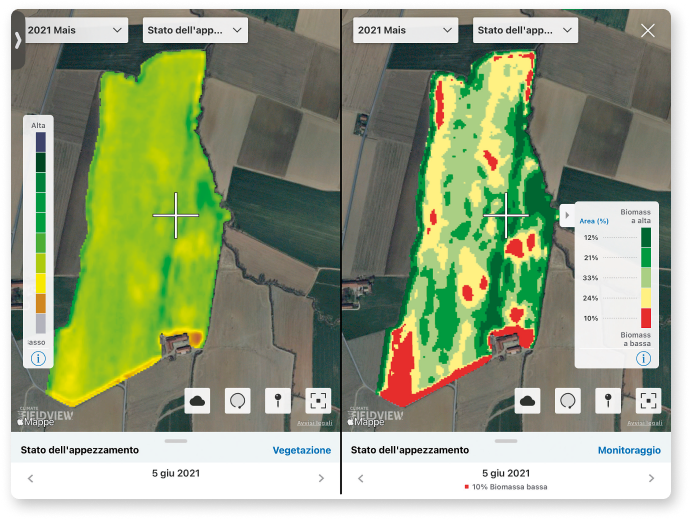The width and height of the screenshot is (690, 520).
Task: Select the lasso tool on the left map
Action: click(238, 401)
